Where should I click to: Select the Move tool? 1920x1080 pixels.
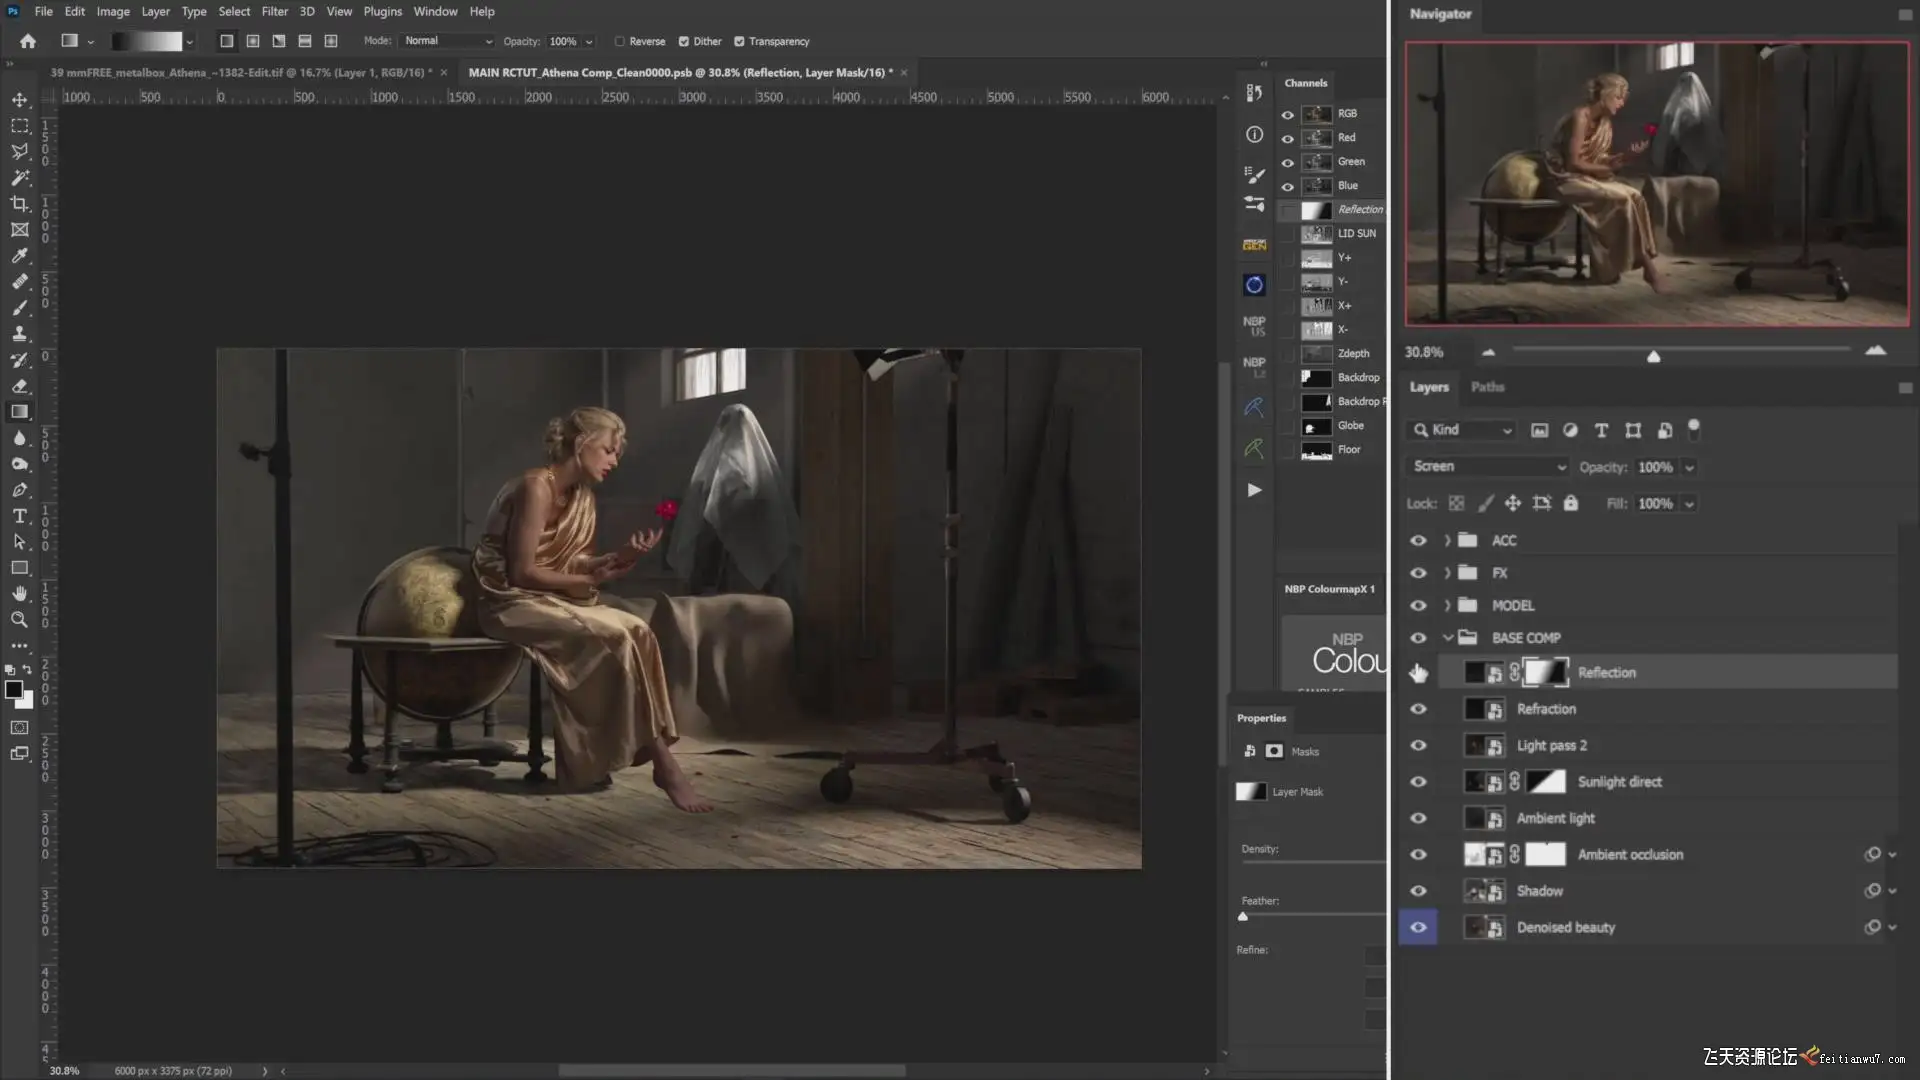(x=19, y=100)
